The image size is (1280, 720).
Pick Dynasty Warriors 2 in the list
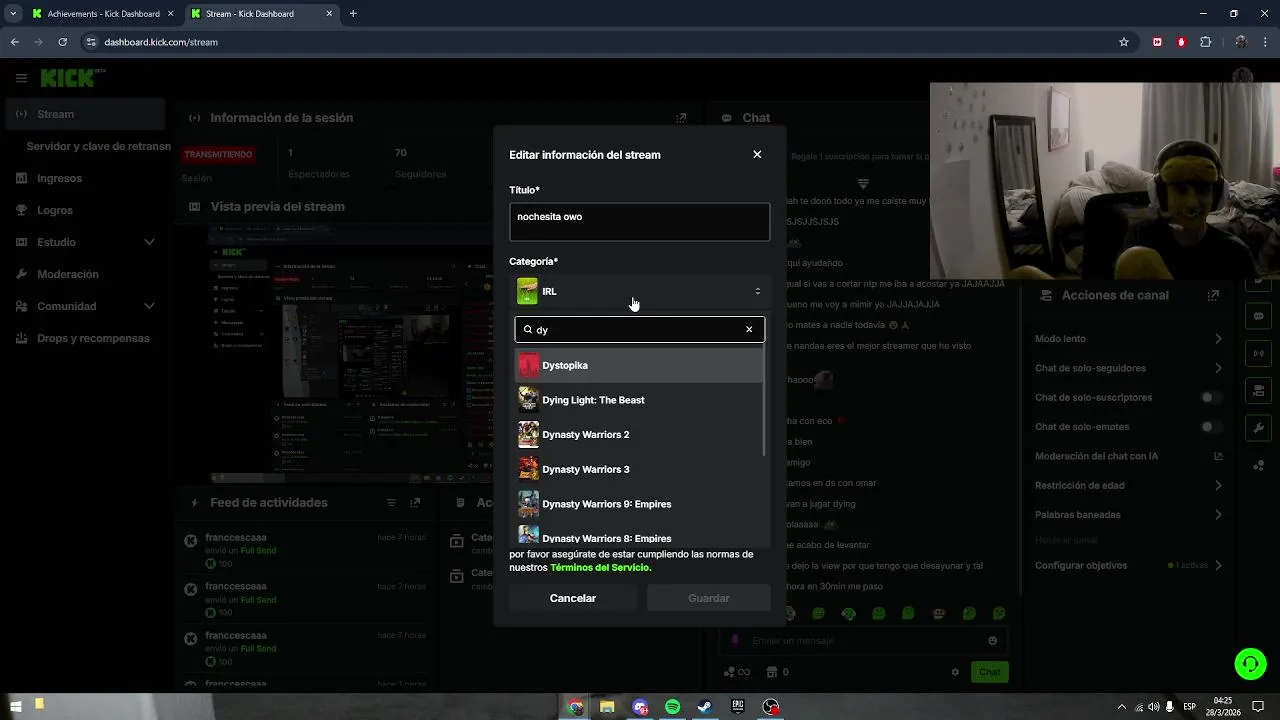[x=639, y=435]
